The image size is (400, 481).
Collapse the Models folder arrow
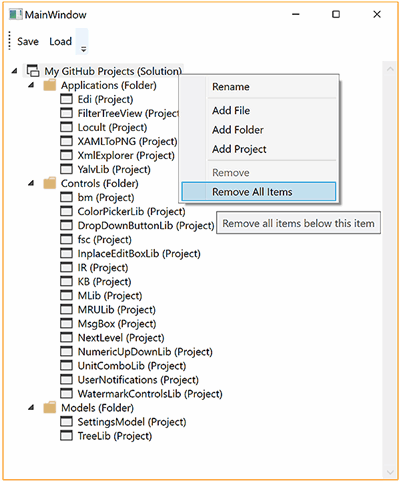pyautogui.click(x=31, y=407)
